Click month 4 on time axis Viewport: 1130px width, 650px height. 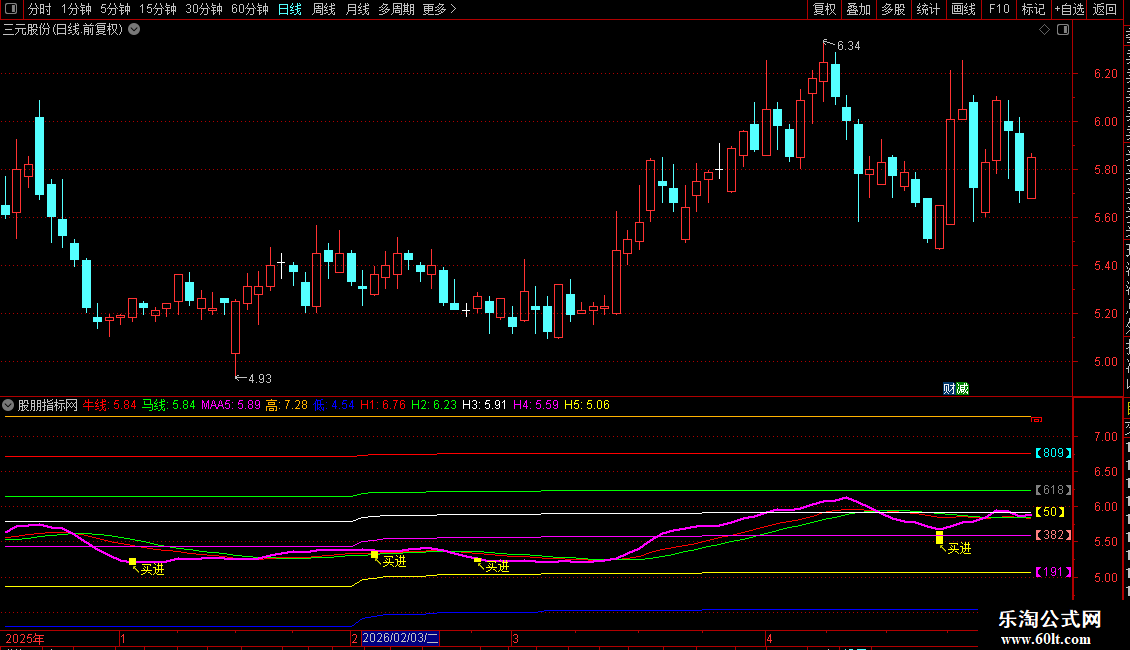(769, 638)
